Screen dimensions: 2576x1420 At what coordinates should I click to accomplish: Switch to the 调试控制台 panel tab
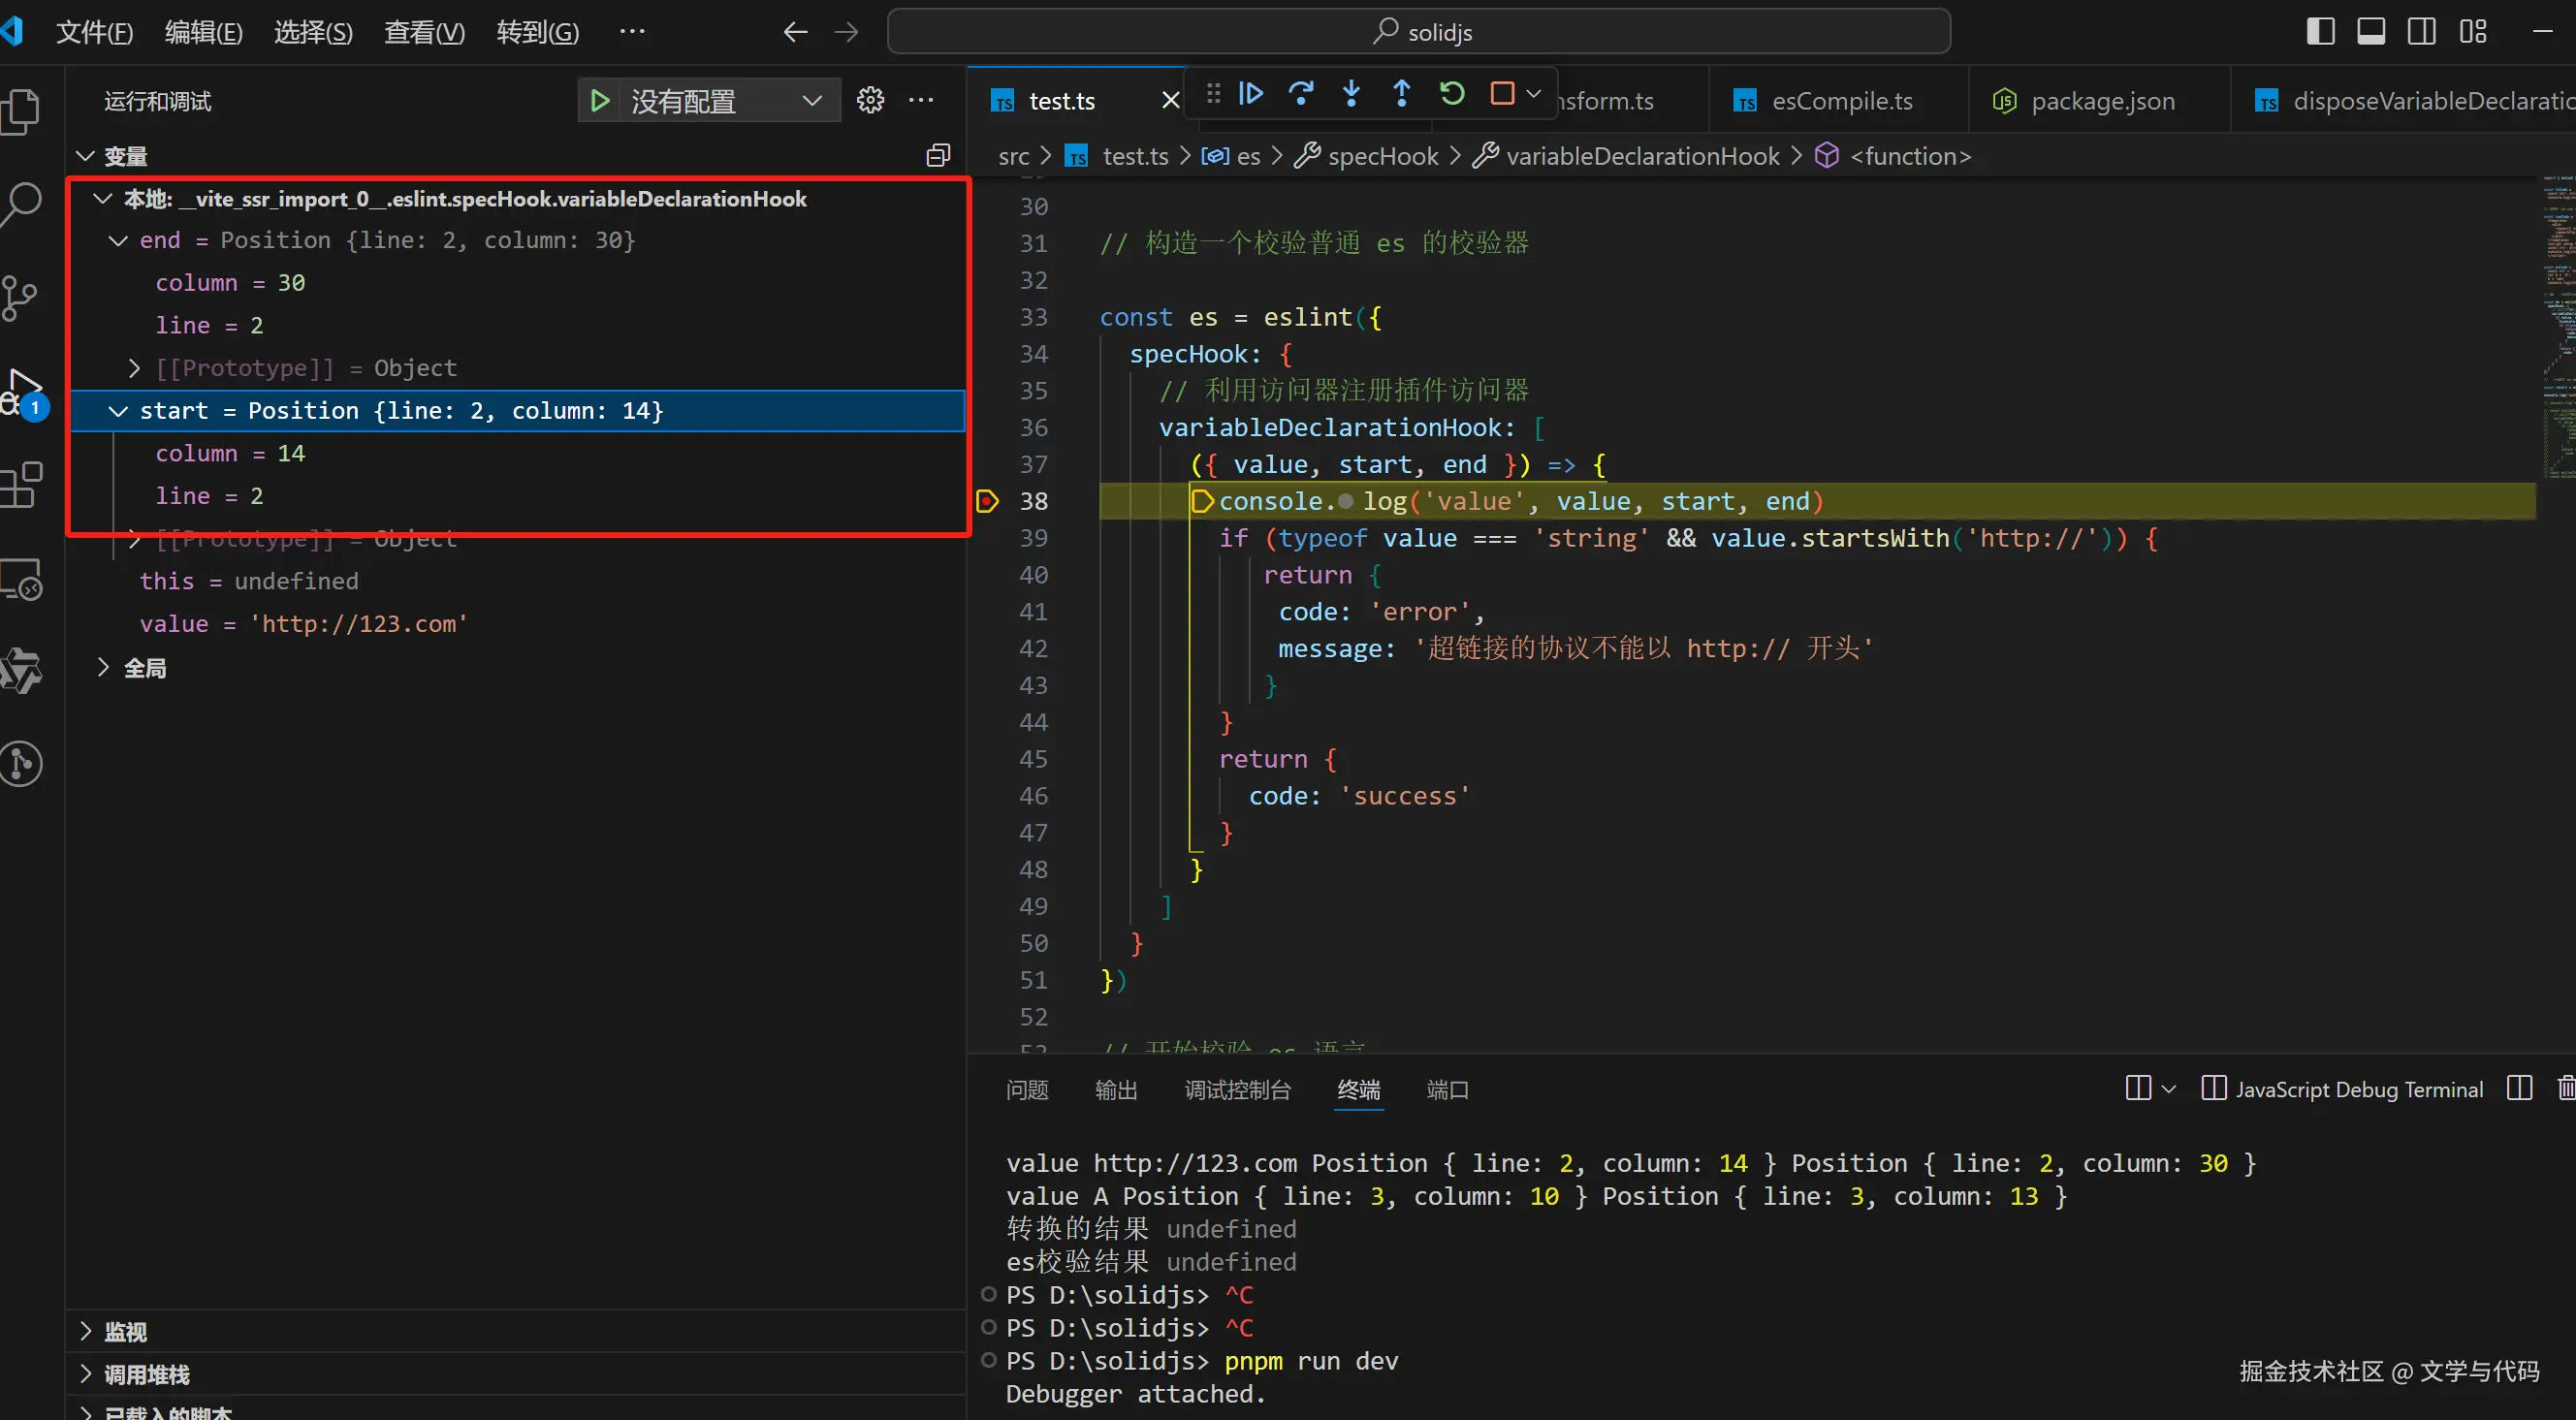[x=1237, y=1090]
